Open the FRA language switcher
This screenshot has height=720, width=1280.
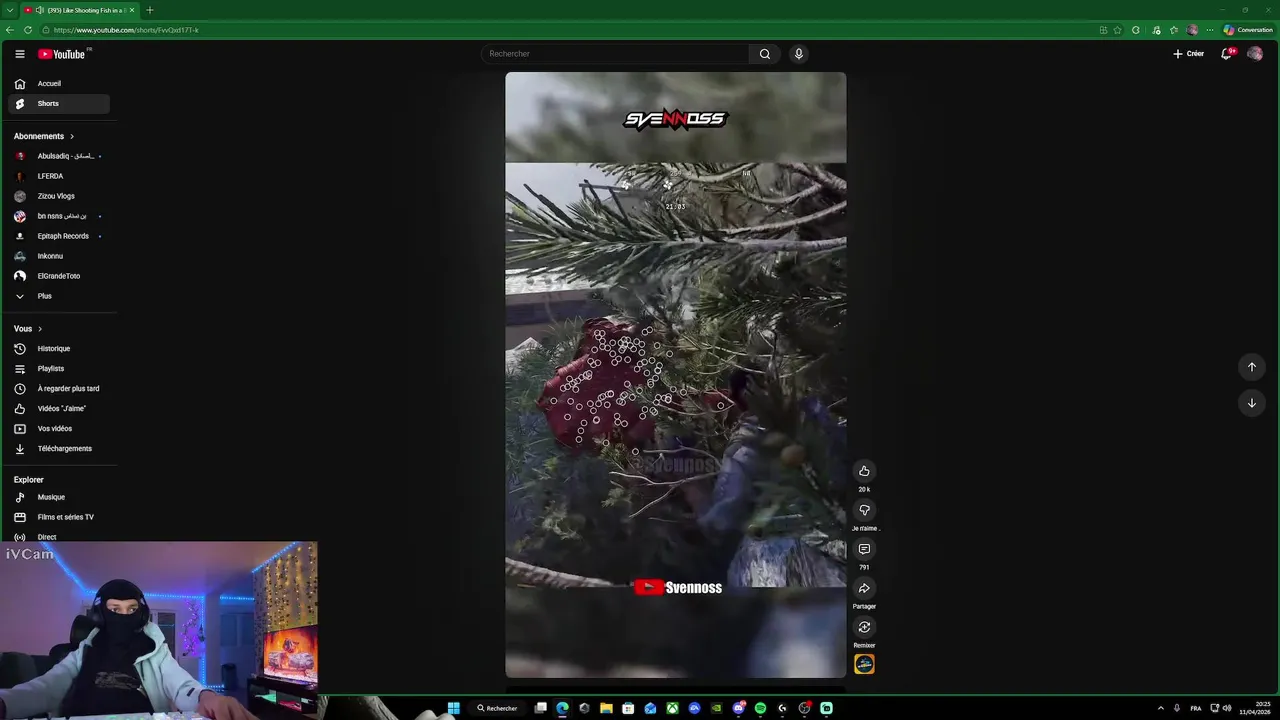coord(1196,708)
